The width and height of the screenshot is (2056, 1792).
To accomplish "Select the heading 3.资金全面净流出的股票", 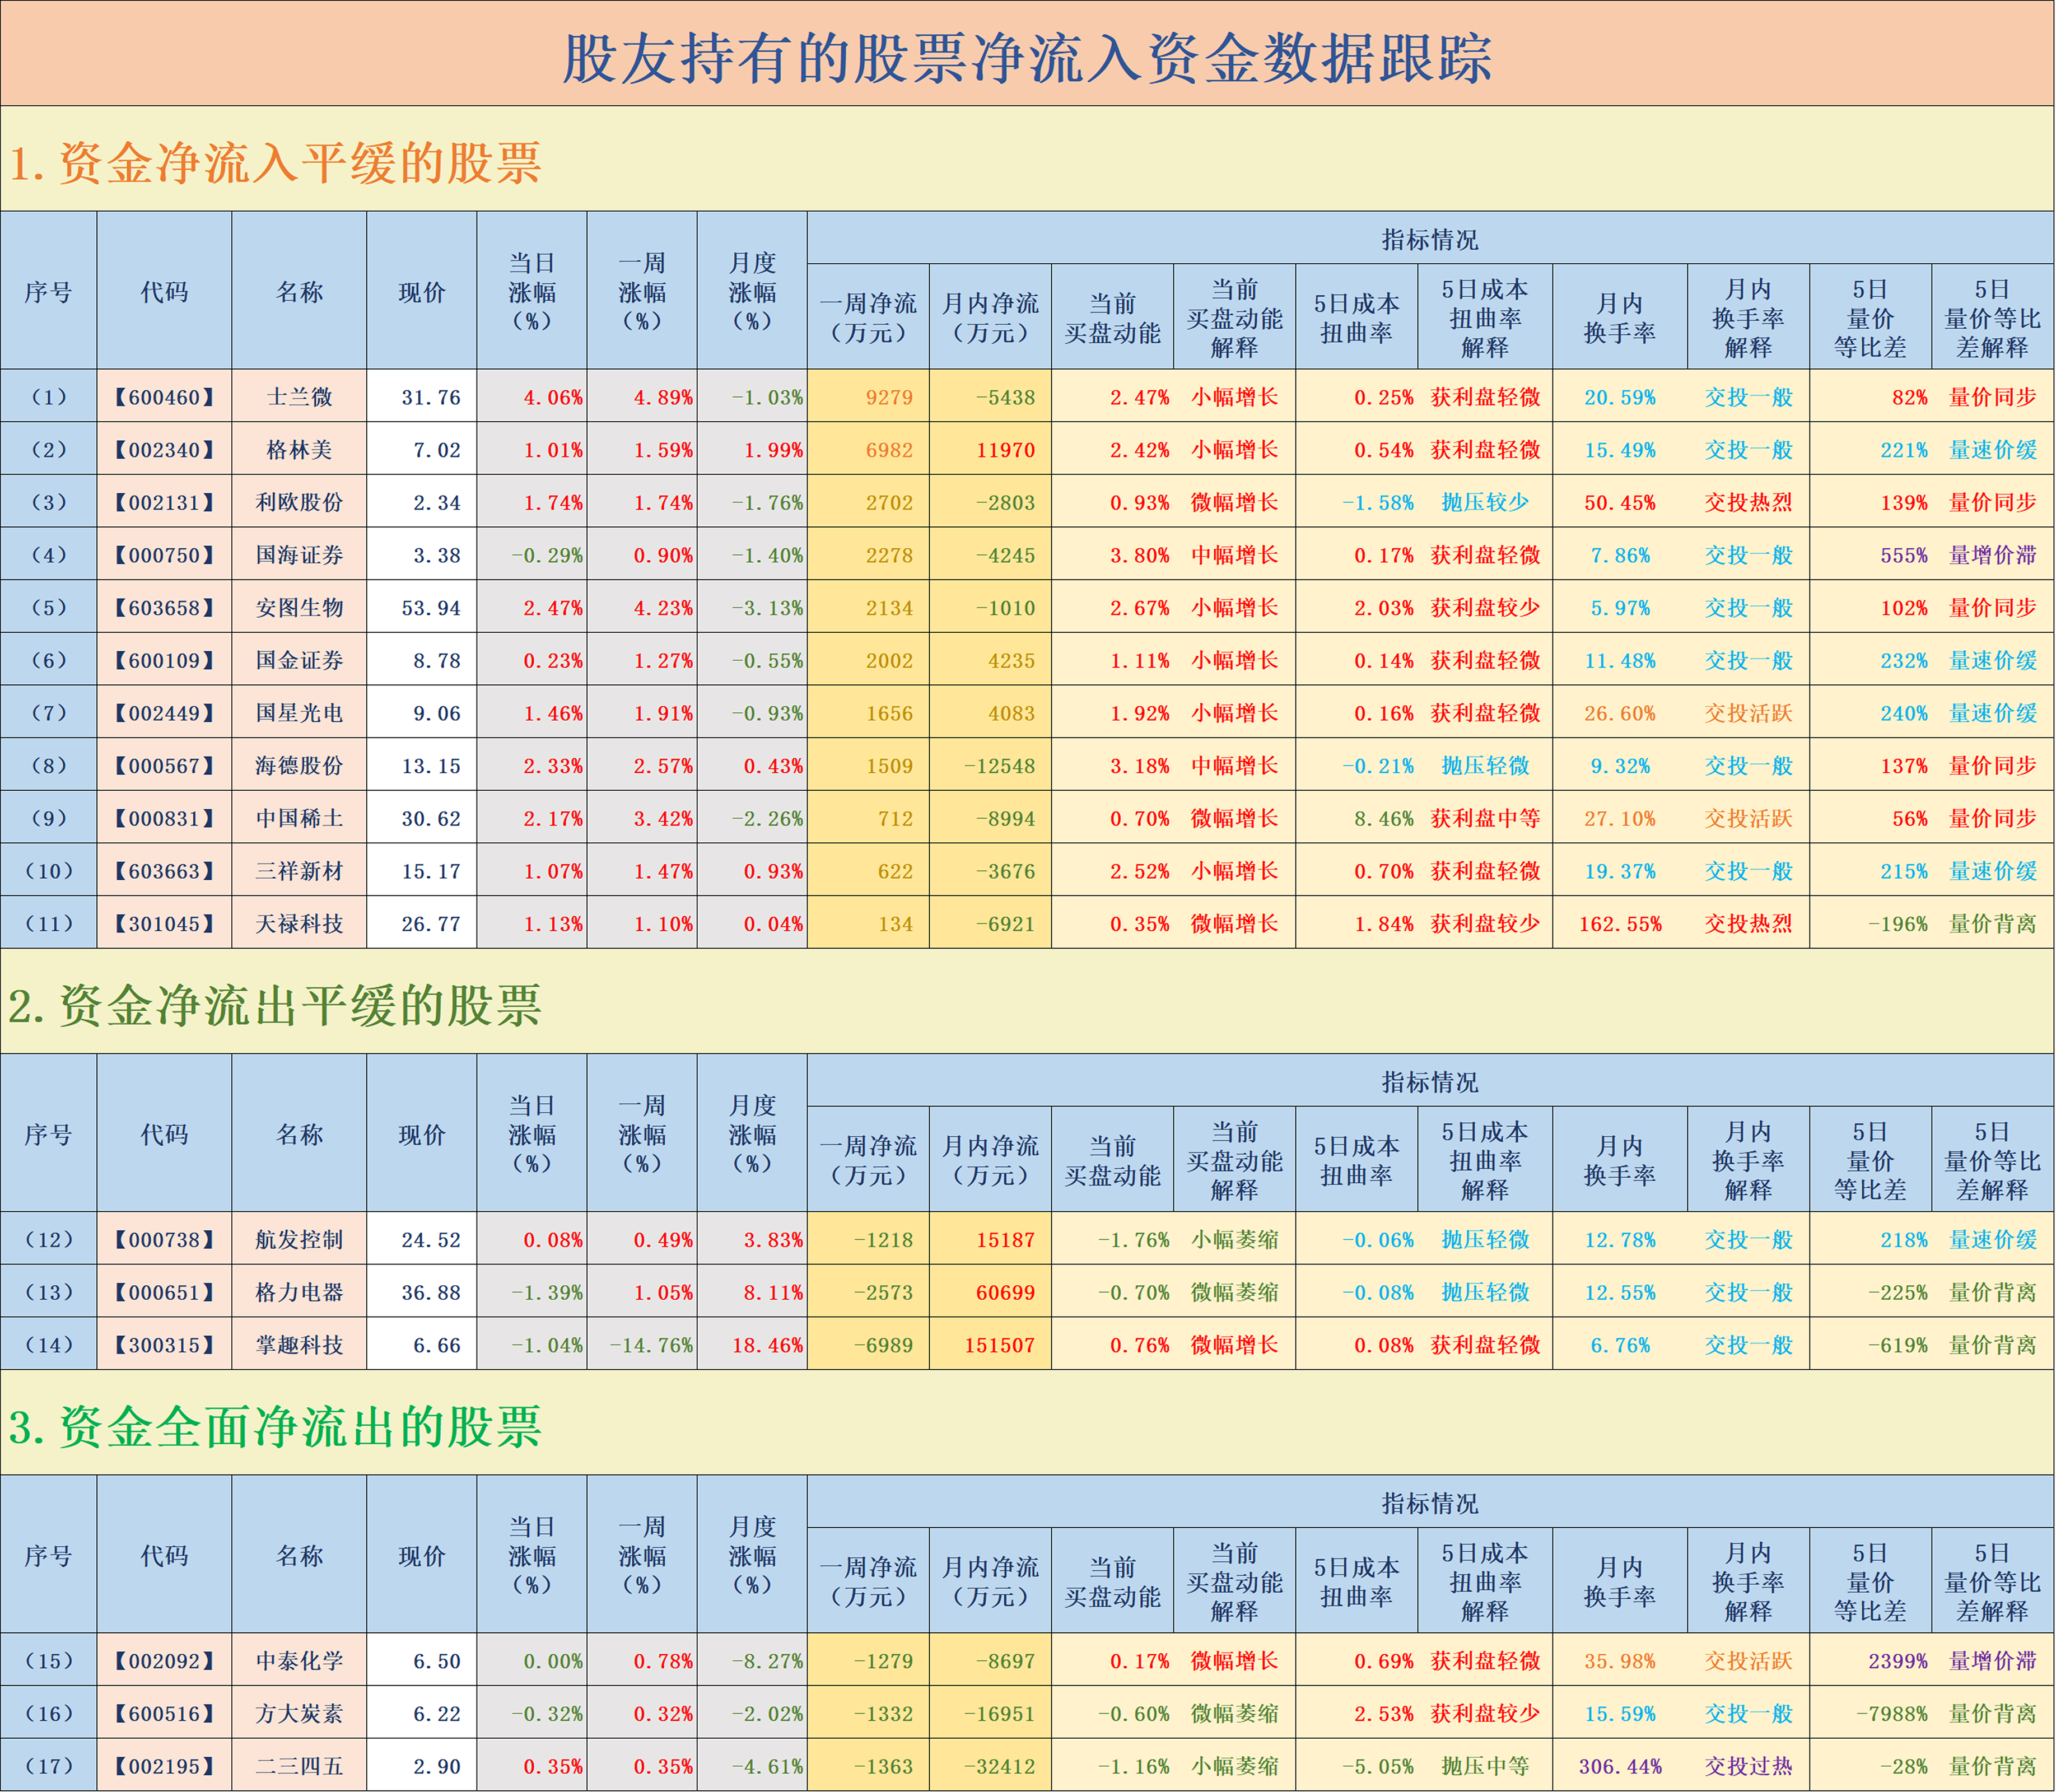I will [x=275, y=1427].
